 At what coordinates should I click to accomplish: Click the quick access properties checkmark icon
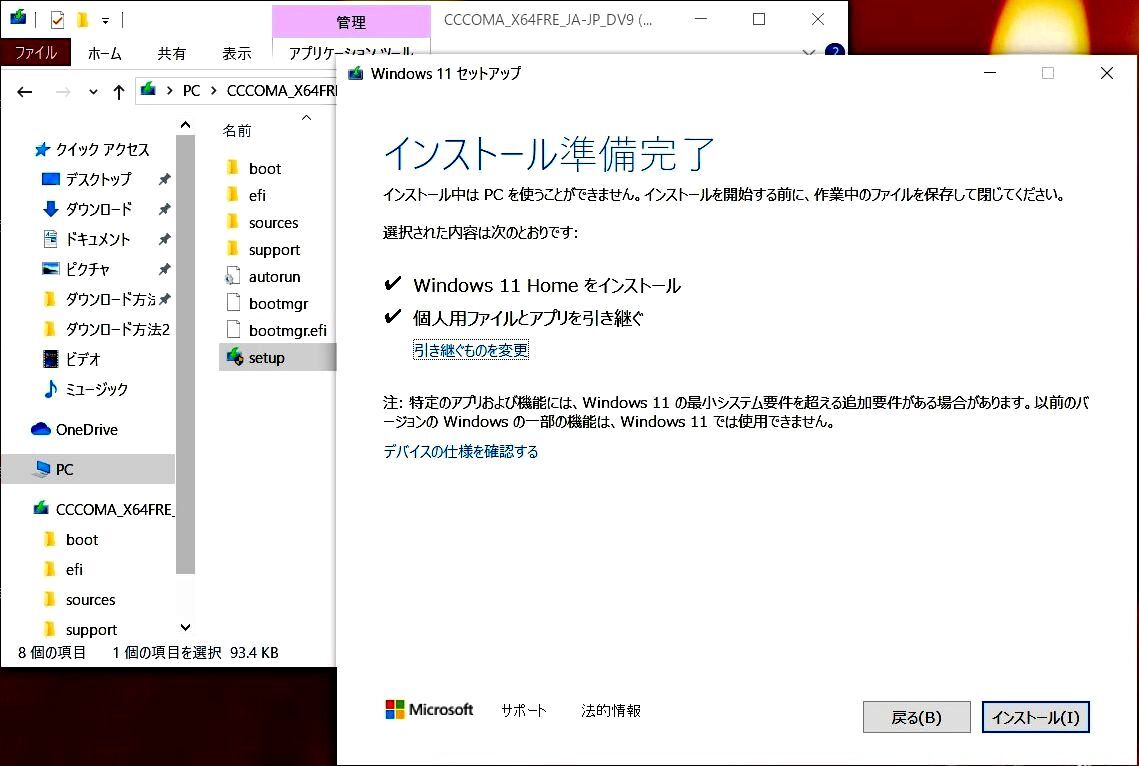pos(57,20)
